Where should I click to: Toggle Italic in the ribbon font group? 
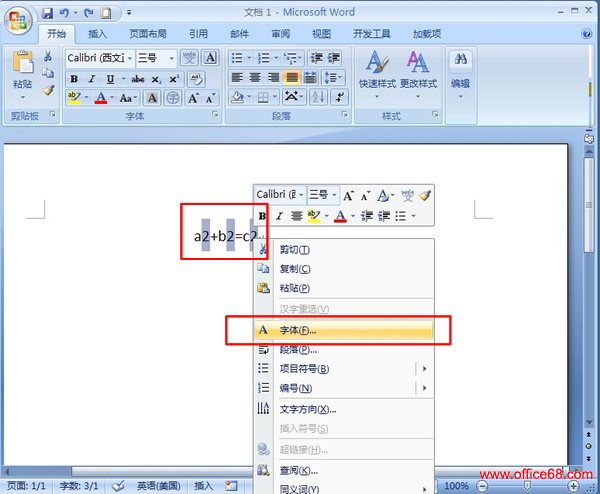coord(91,79)
